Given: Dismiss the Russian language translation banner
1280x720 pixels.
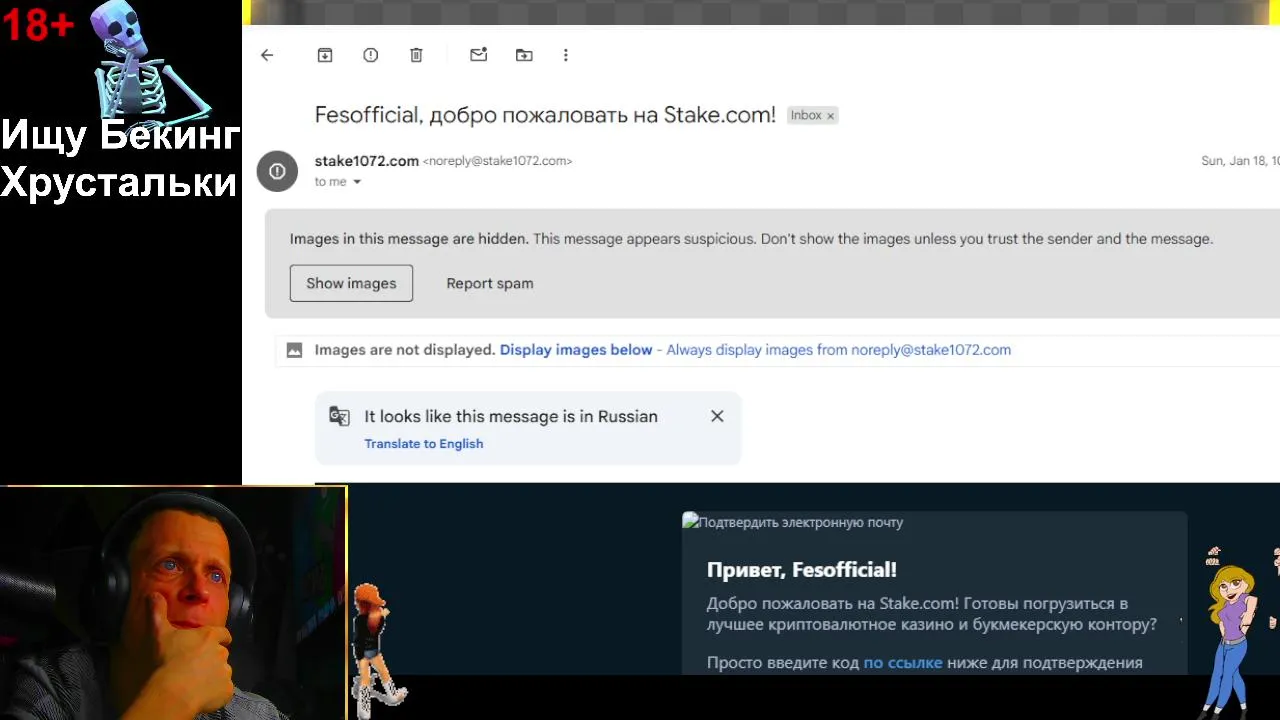Looking at the screenshot, I should tap(717, 416).
